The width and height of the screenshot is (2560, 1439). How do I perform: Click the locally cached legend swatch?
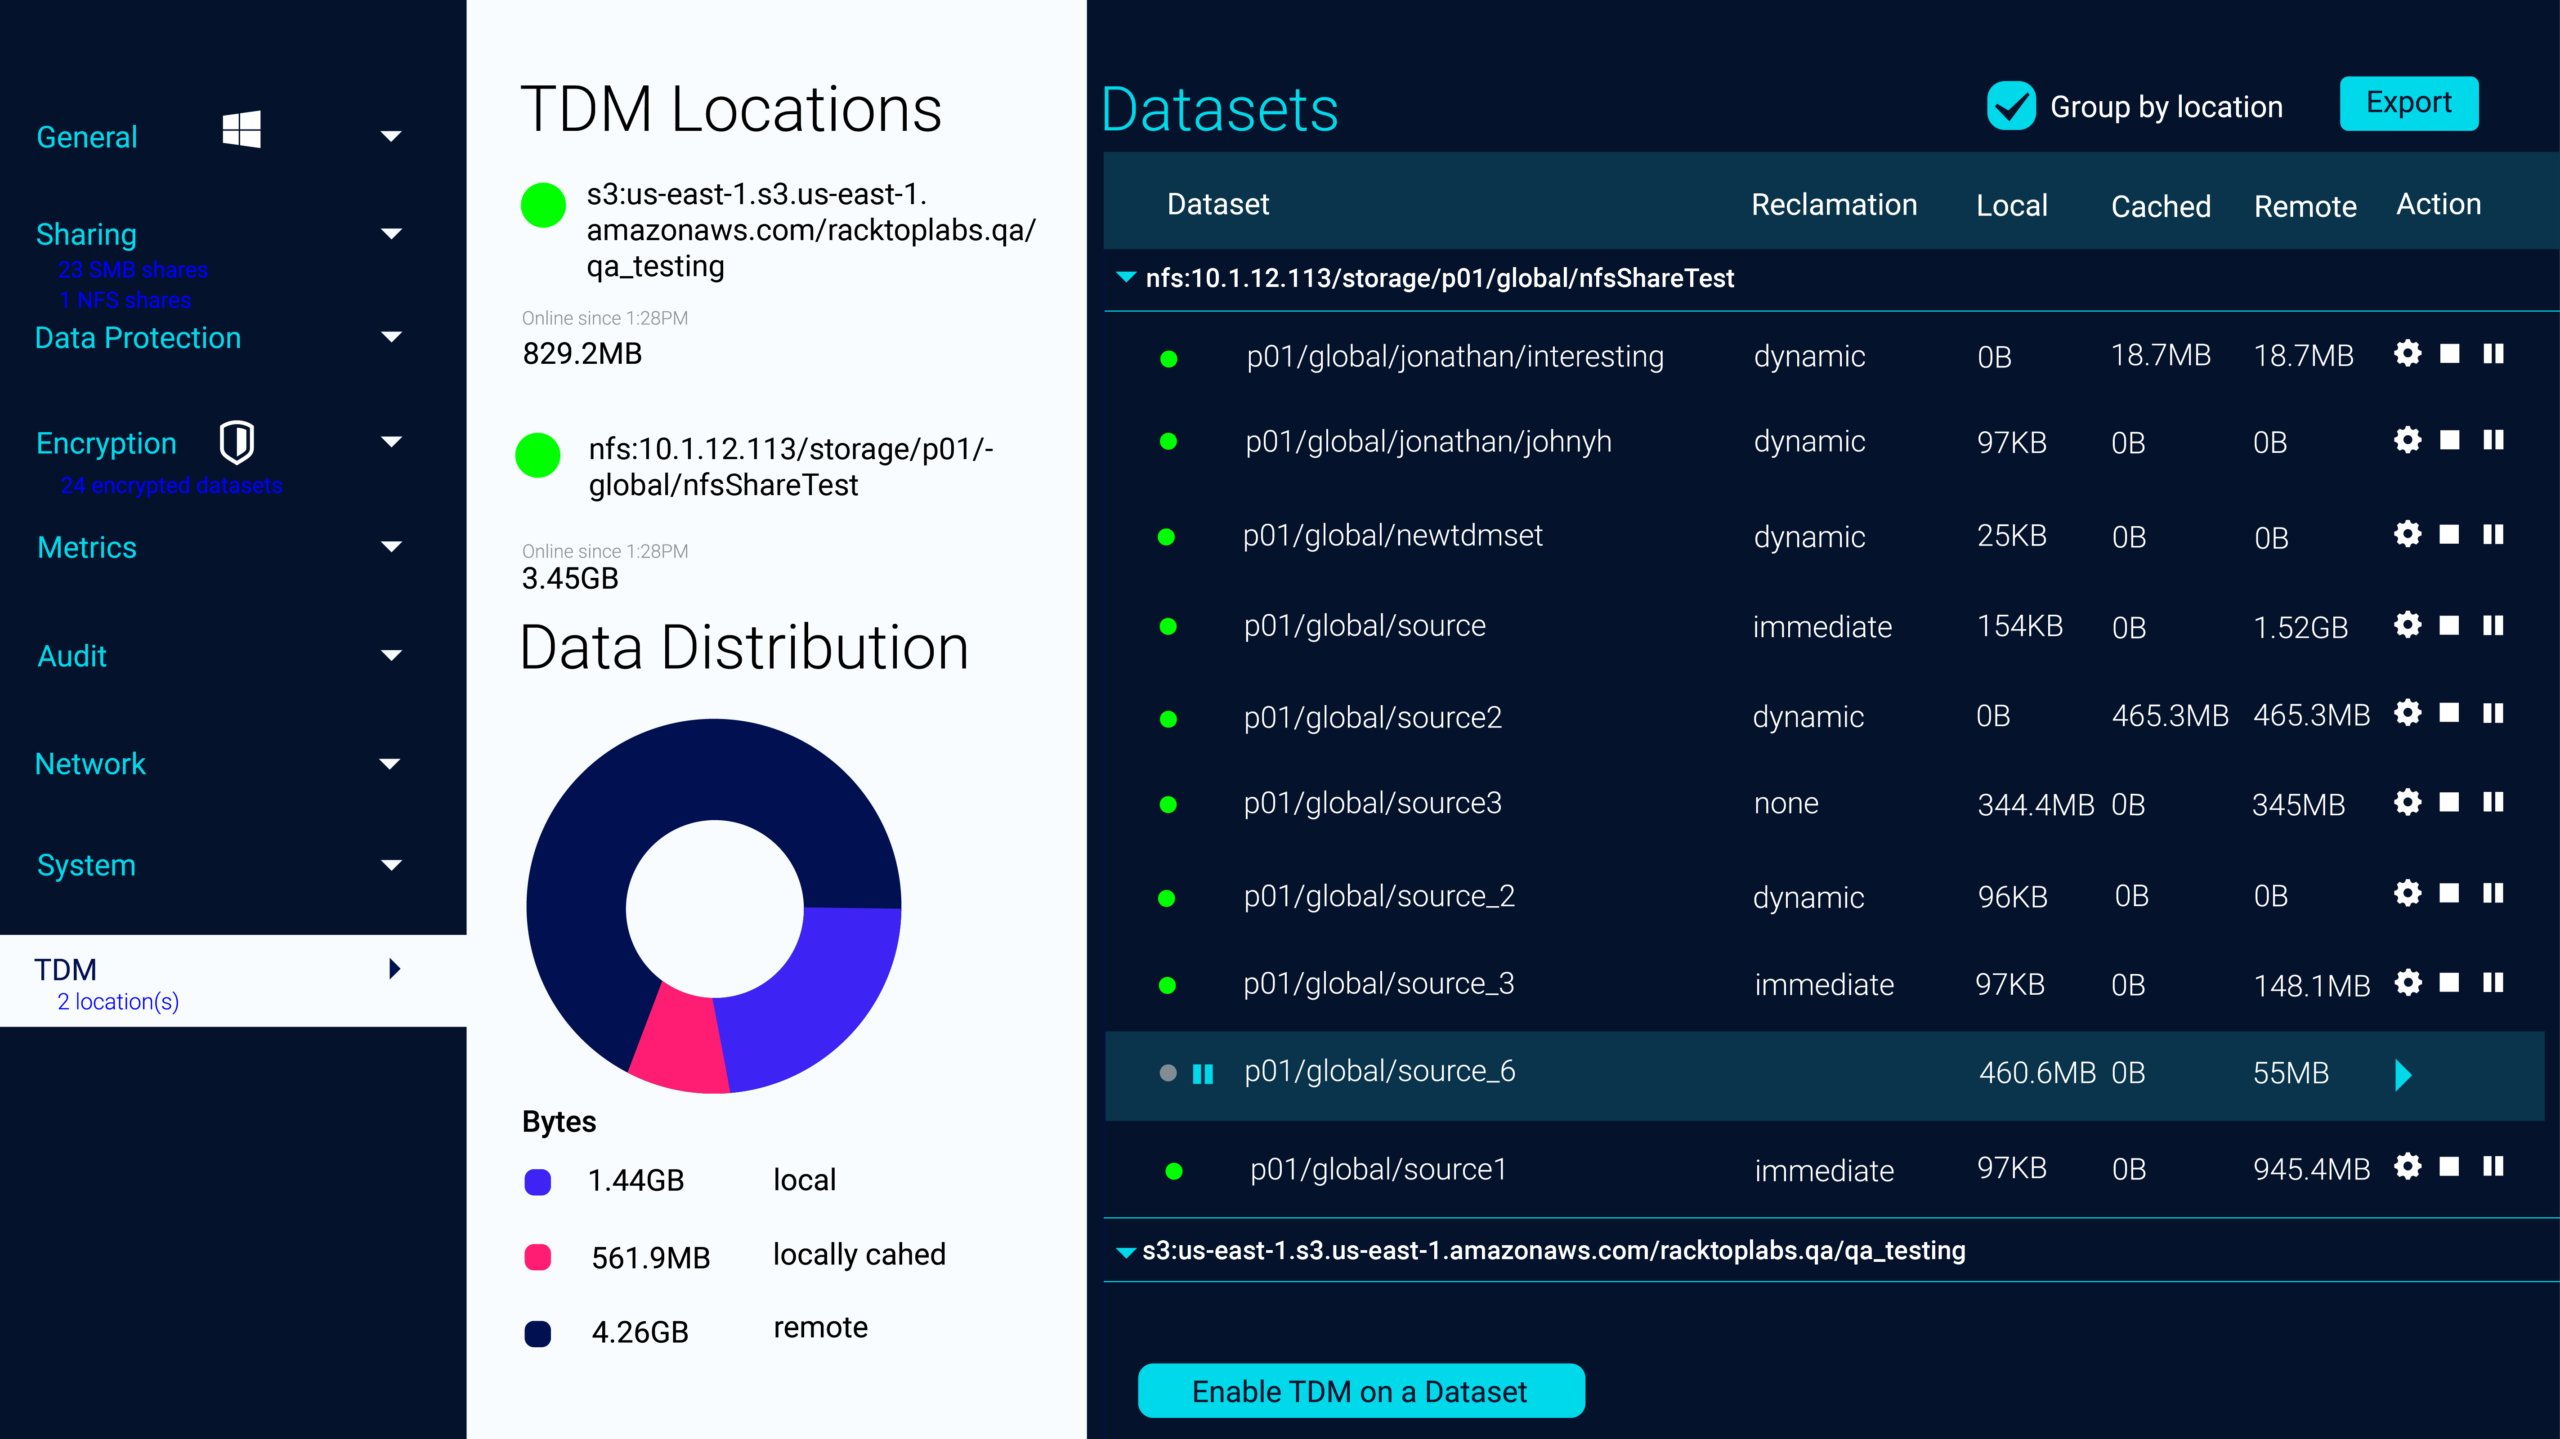[x=538, y=1257]
